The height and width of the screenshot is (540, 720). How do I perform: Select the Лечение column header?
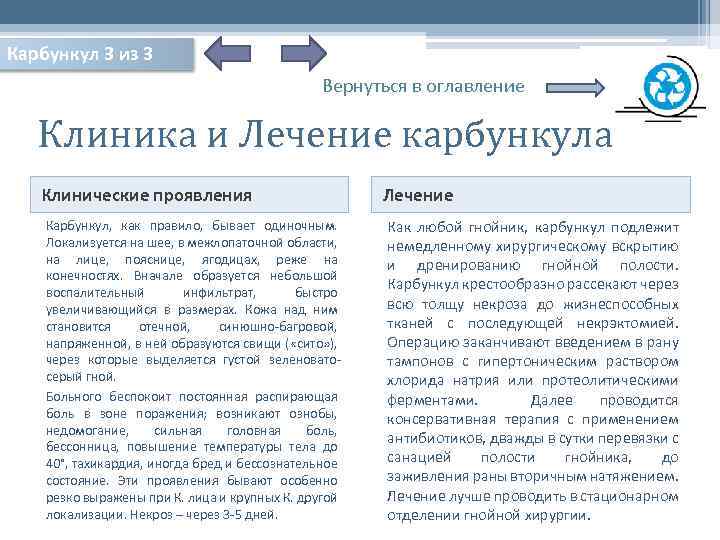[x=530, y=195]
